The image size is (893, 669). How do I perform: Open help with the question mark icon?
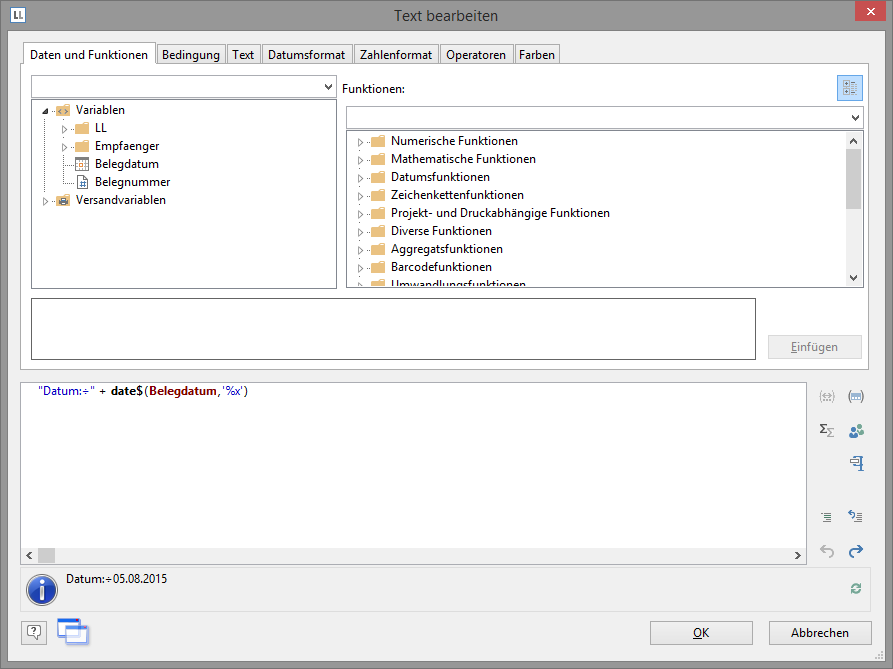[34, 632]
